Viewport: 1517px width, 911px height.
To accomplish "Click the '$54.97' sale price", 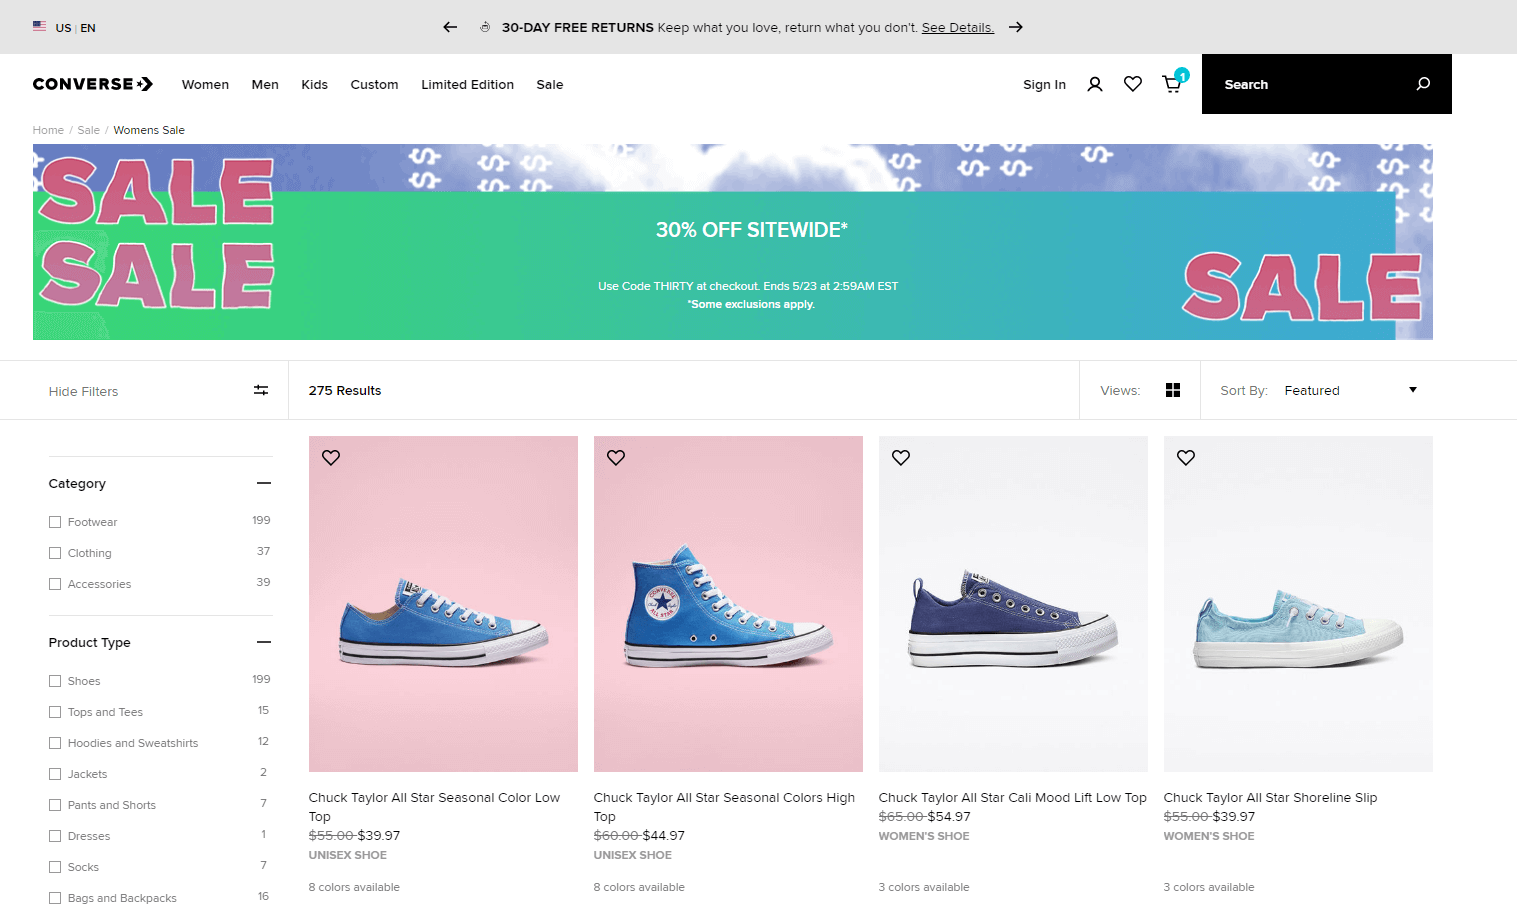I will (x=949, y=817).
